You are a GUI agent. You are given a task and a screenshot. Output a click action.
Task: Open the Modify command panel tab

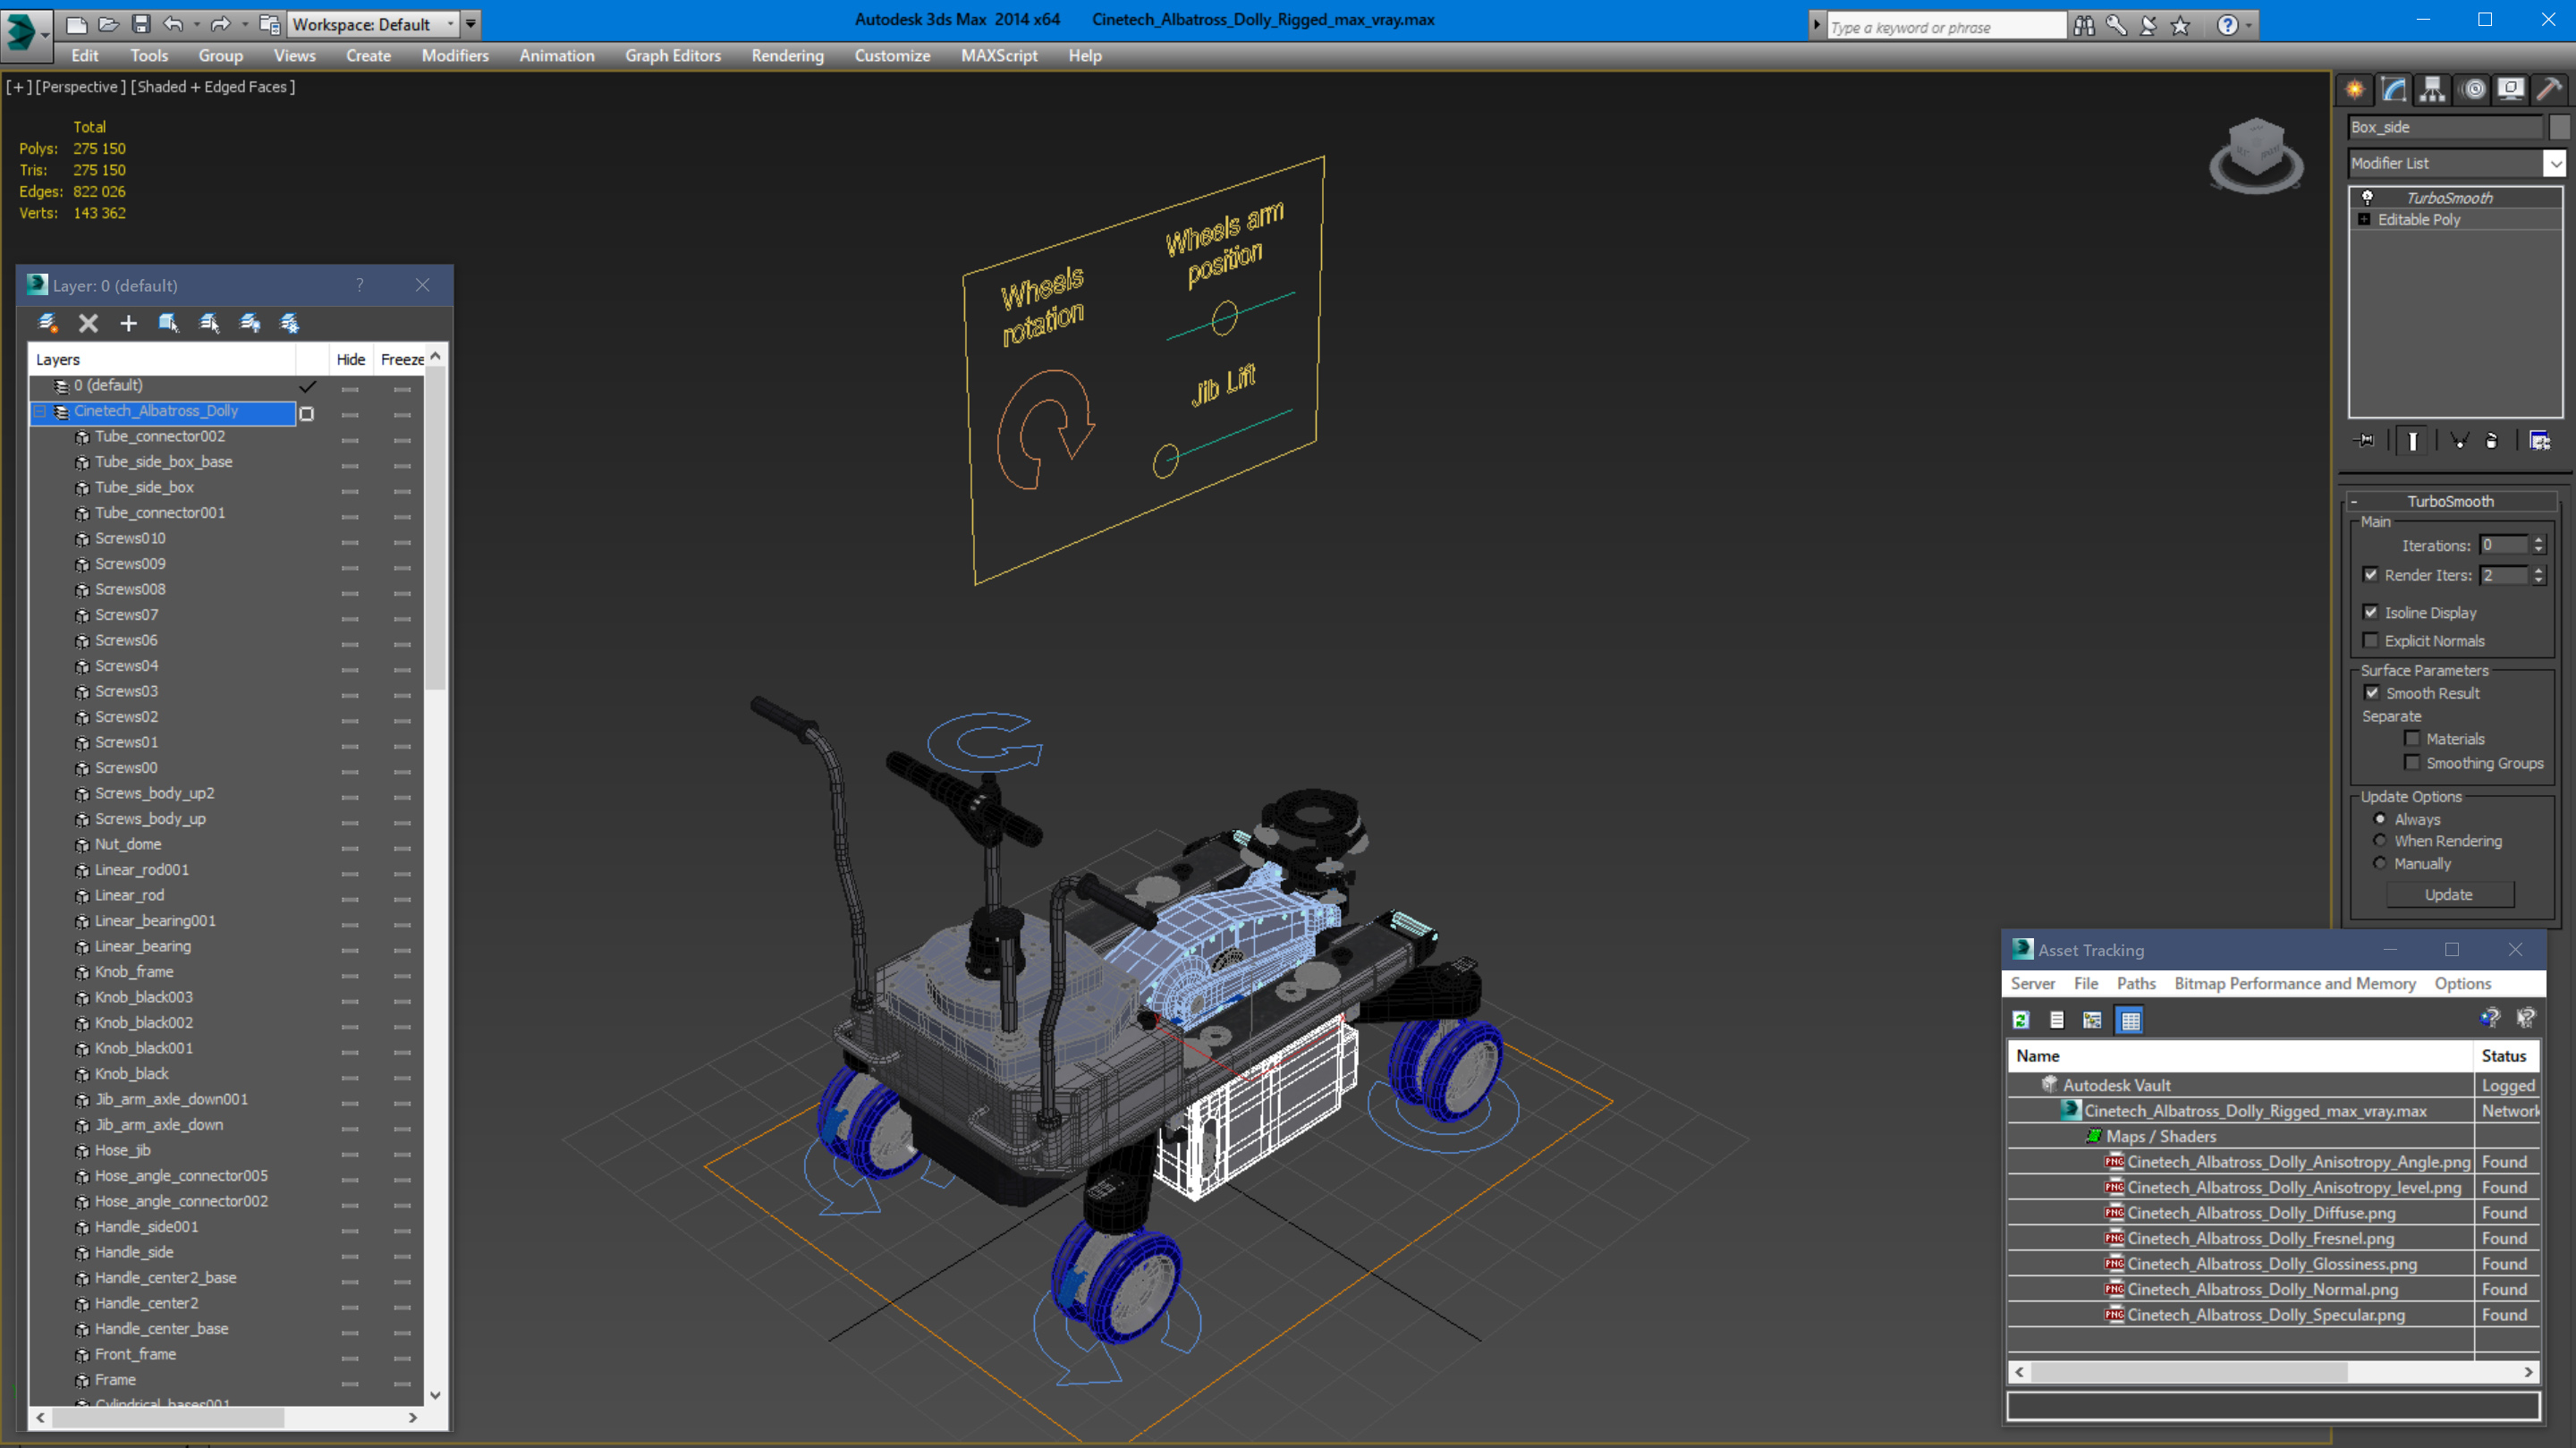pyautogui.click(x=2394, y=90)
